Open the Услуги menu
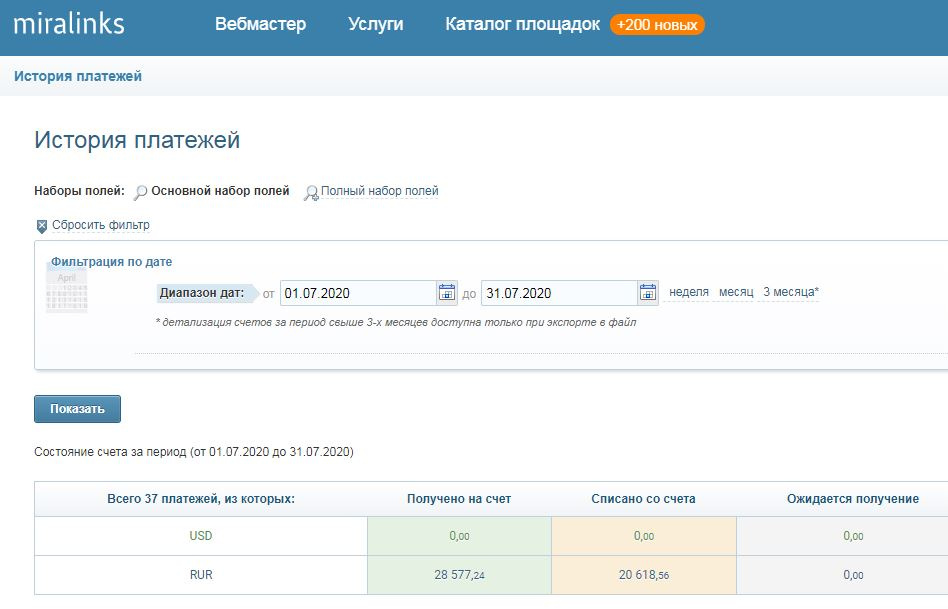948x609 pixels. click(x=375, y=24)
